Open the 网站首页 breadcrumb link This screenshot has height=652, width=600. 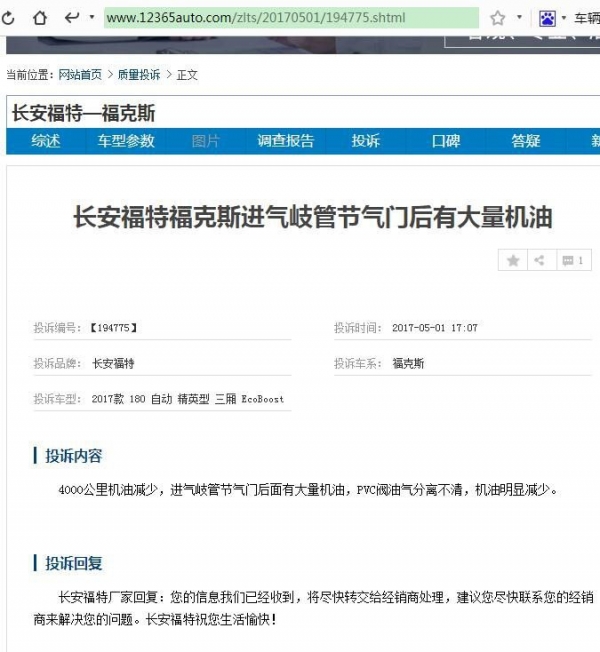point(80,75)
